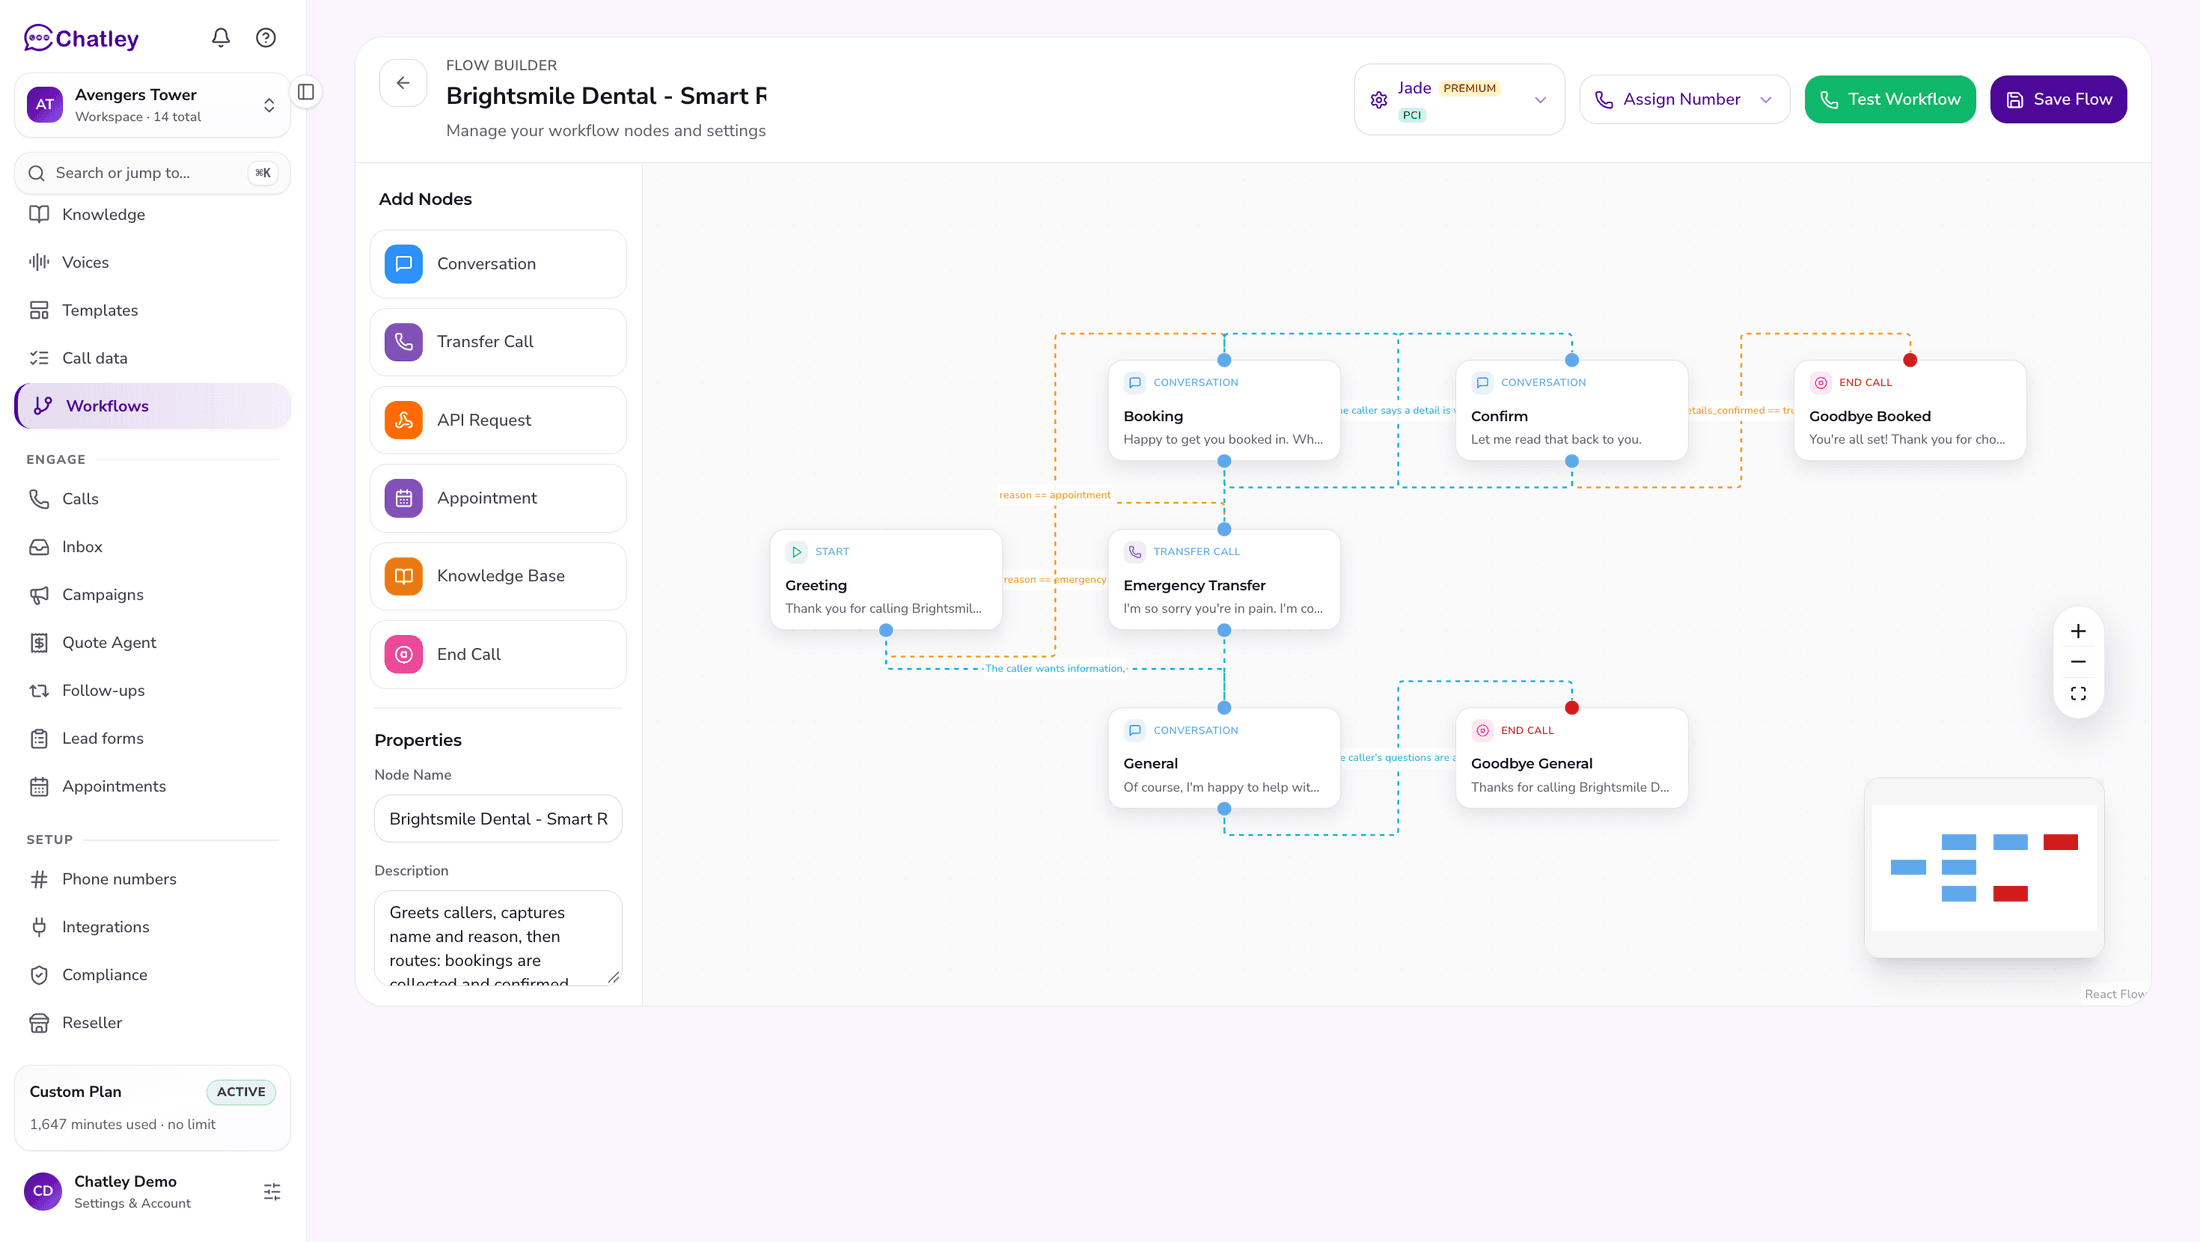
Task: Click the Goodbye General red input handle
Action: 1572,708
